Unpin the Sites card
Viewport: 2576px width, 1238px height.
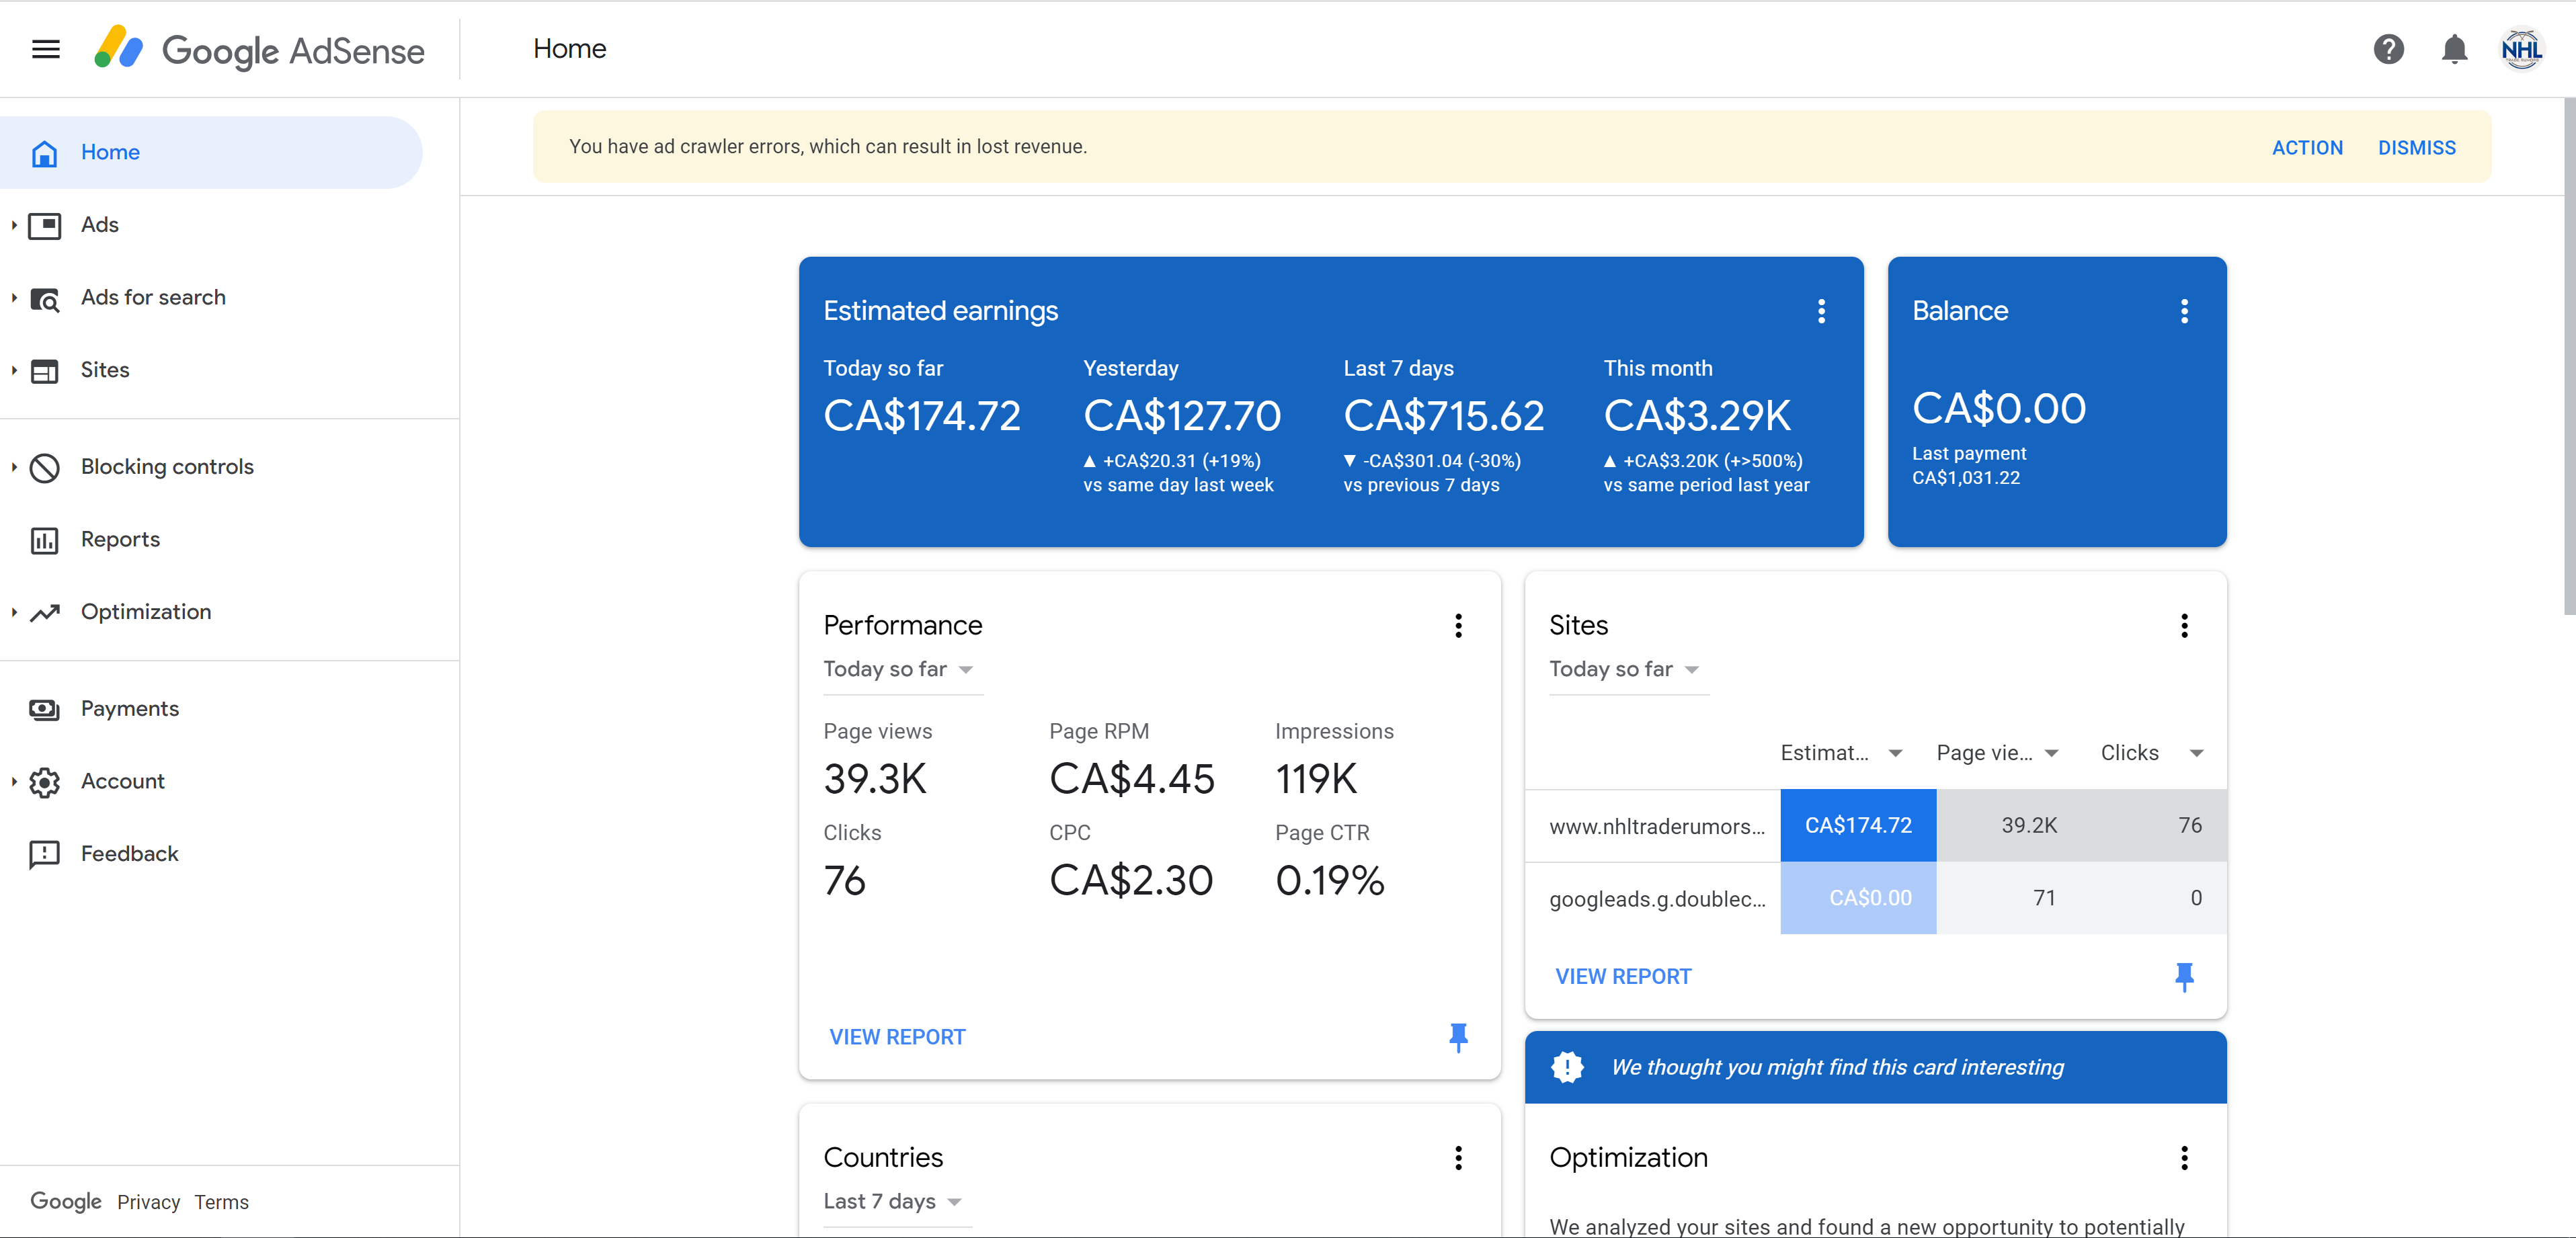tap(2185, 976)
